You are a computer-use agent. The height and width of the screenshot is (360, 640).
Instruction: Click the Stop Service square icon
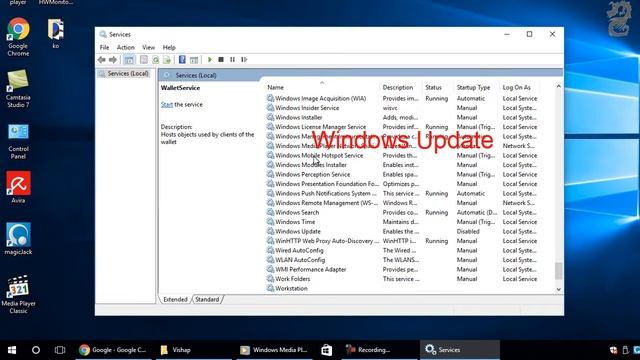221,60
